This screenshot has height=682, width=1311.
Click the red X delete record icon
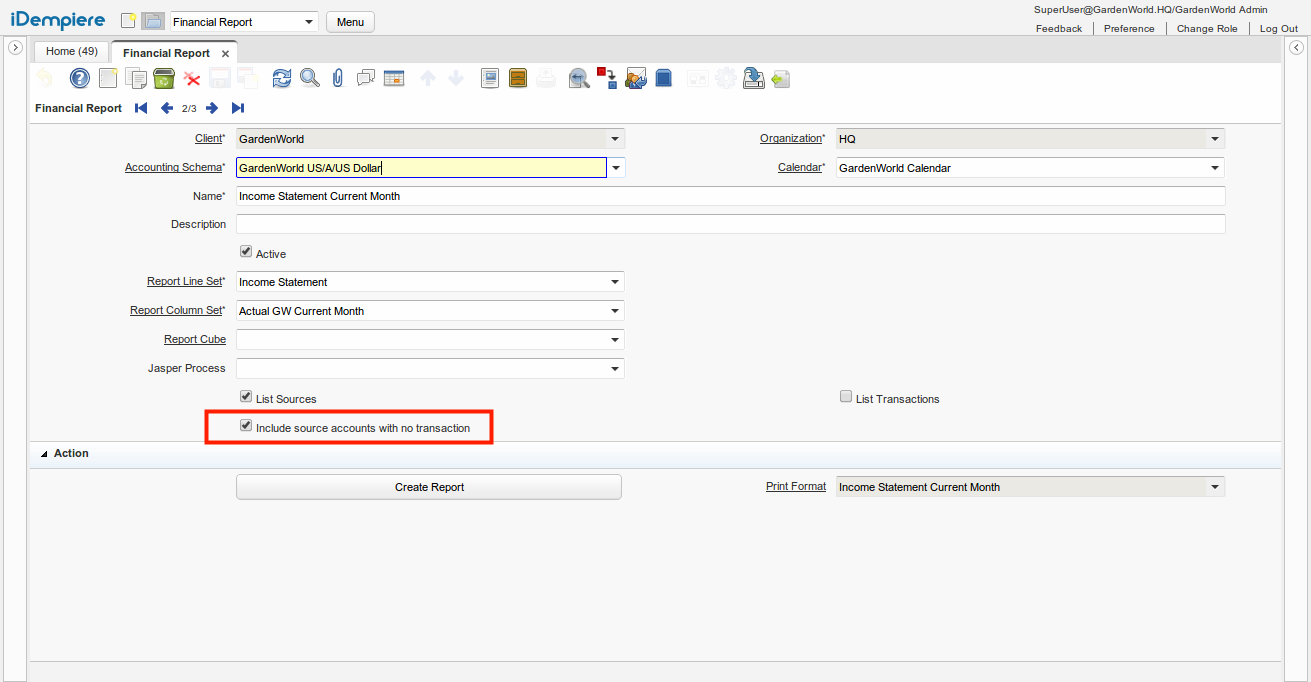click(x=192, y=78)
